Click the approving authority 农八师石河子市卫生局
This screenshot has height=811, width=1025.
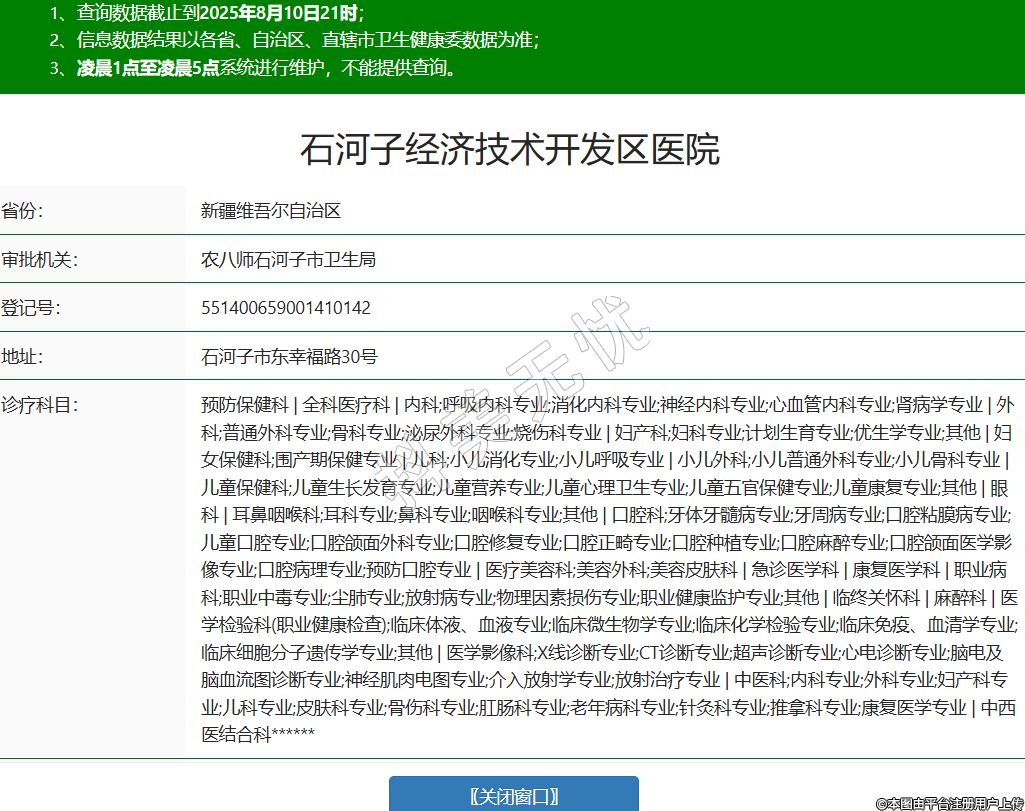pyautogui.click(x=288, y=259)
